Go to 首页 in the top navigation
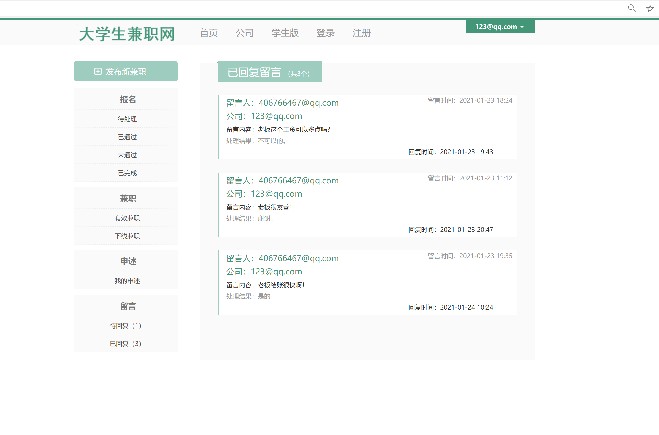This screenshot has width=659, height=435. [x=208, y=34]
